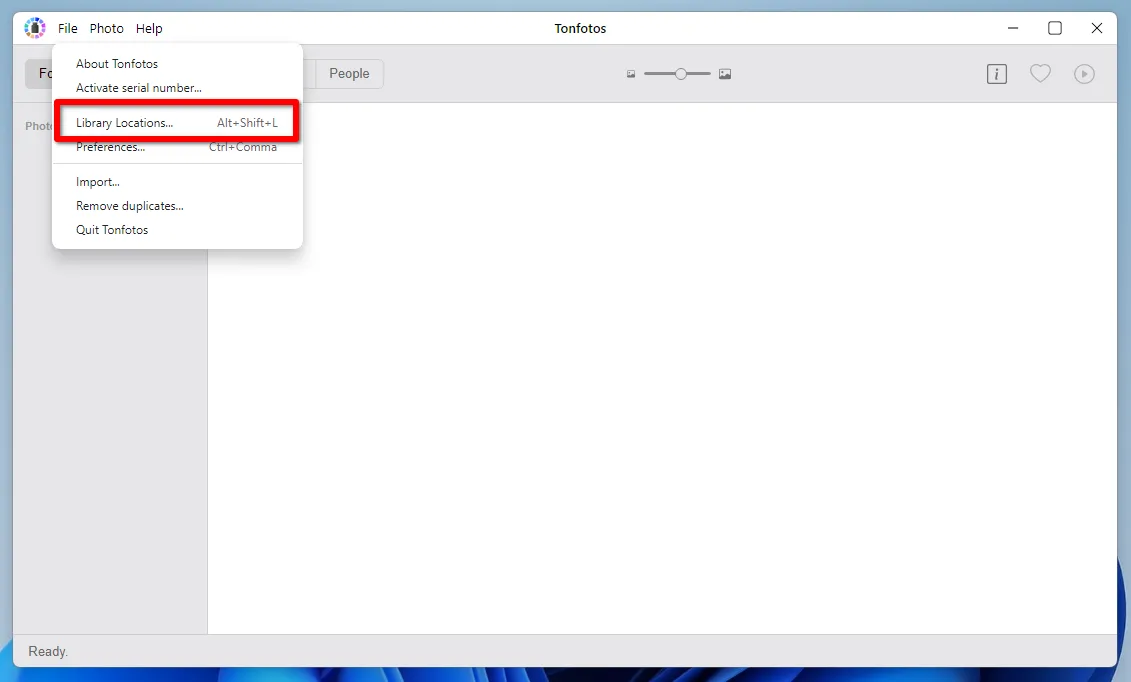The height and width of the screenshot is (682, 1131).
Task: Open the Photo menu
Action: [107, 28]
